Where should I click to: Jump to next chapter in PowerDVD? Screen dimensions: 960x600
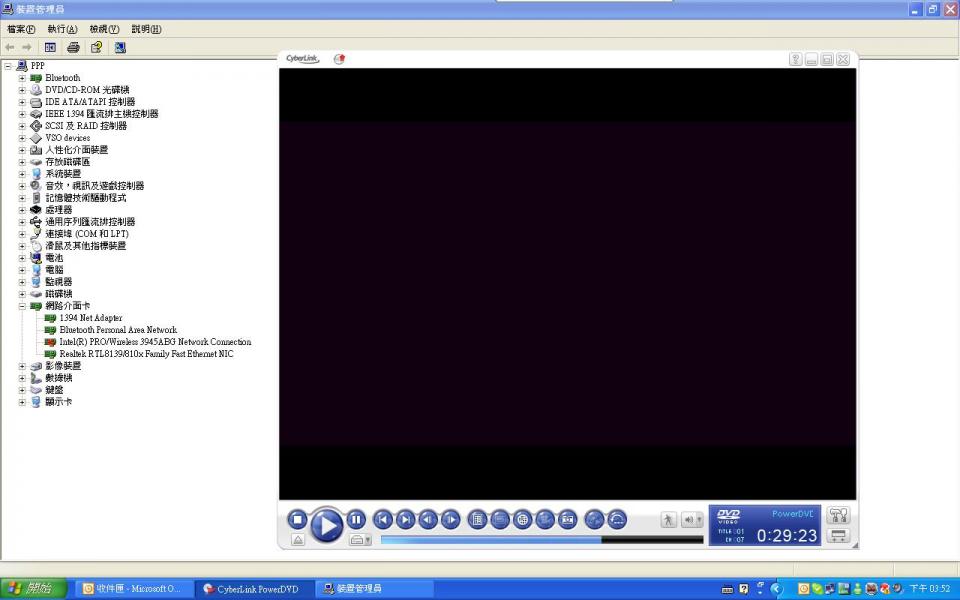(405, 520)
